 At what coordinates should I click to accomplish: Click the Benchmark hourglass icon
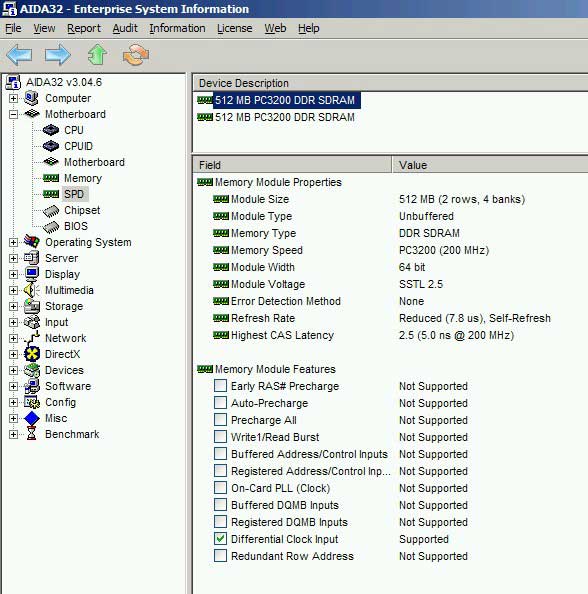pos(31,434)
